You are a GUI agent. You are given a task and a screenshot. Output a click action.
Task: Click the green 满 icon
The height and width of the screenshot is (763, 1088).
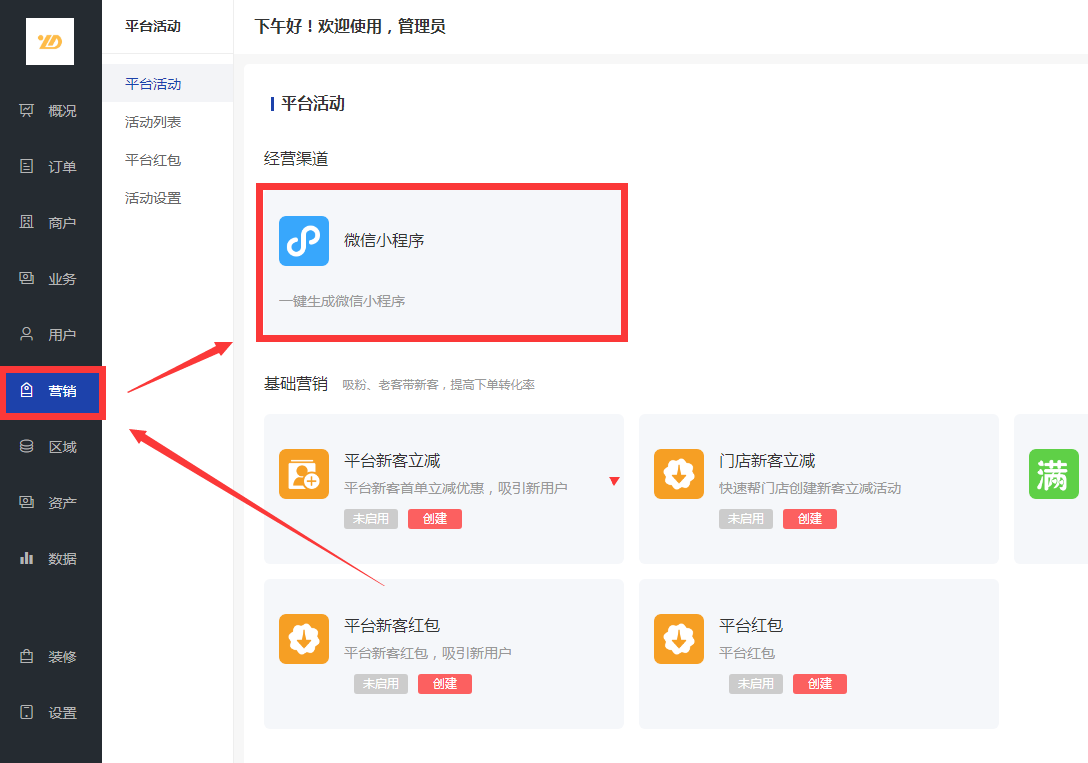[1053, 474]
